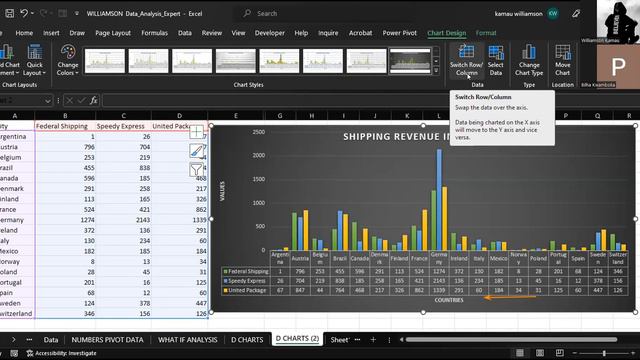Image resolution: width=640 pixels, height=360 pixels.
Task: Open the Insert ribbon tab
Action: 51,33
